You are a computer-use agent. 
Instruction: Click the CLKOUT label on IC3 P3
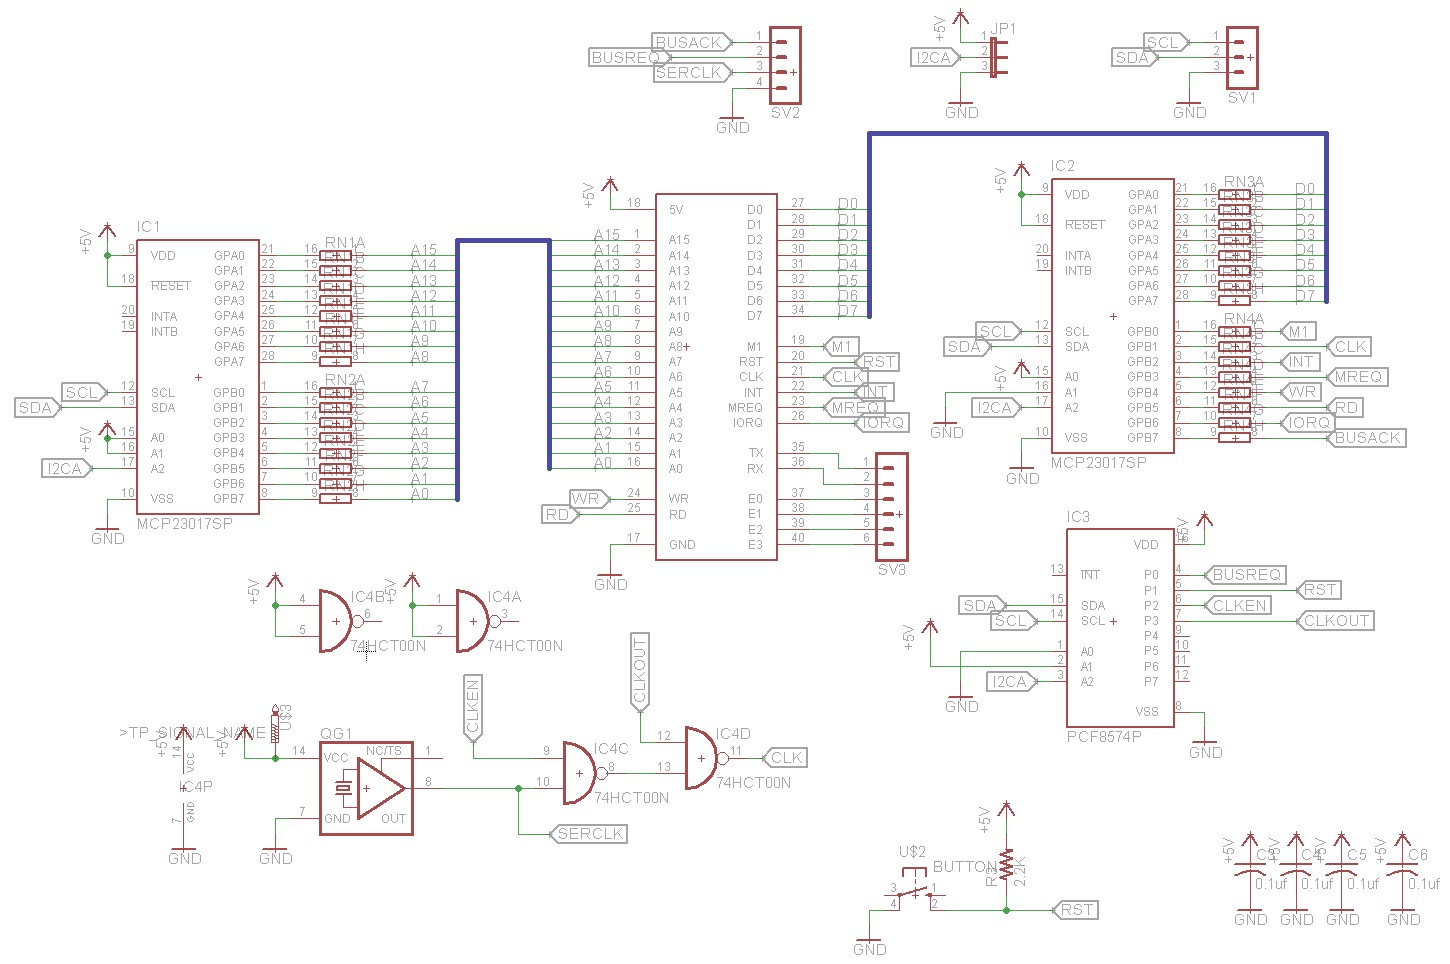(x=1334, y=620)
